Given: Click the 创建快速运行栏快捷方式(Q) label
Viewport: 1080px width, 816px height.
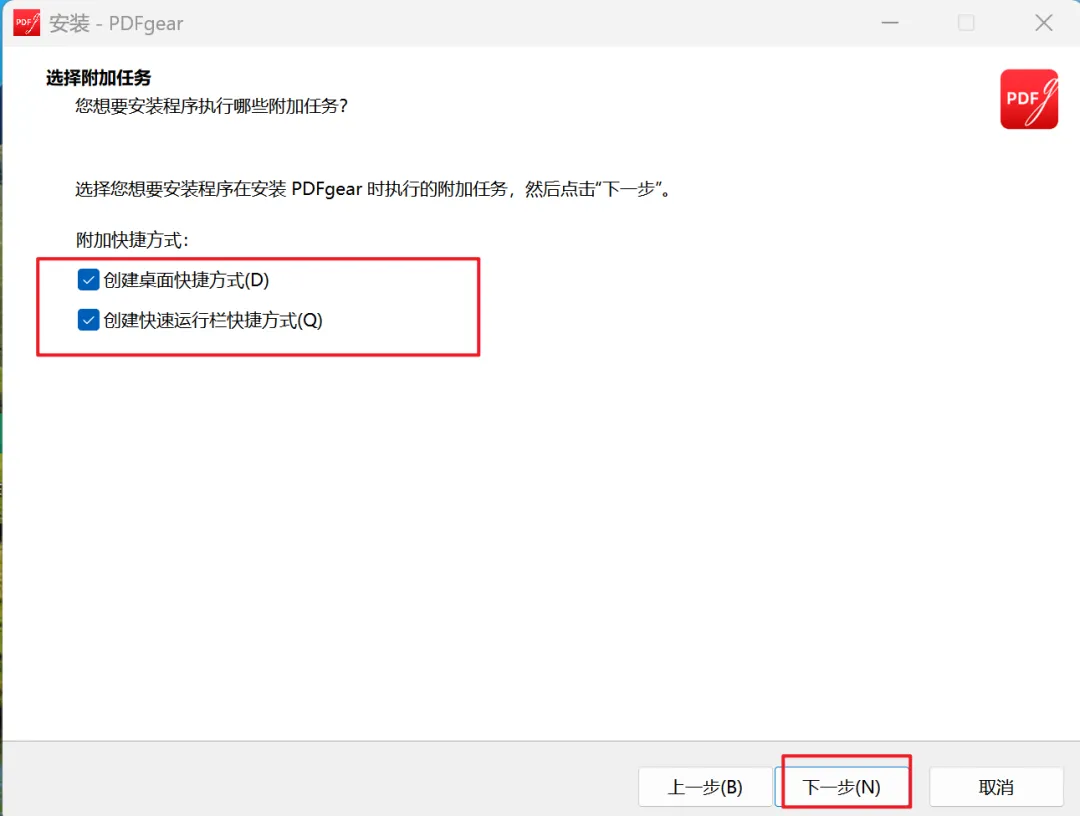Looking at the screenshot, I should tap(213, 320).
